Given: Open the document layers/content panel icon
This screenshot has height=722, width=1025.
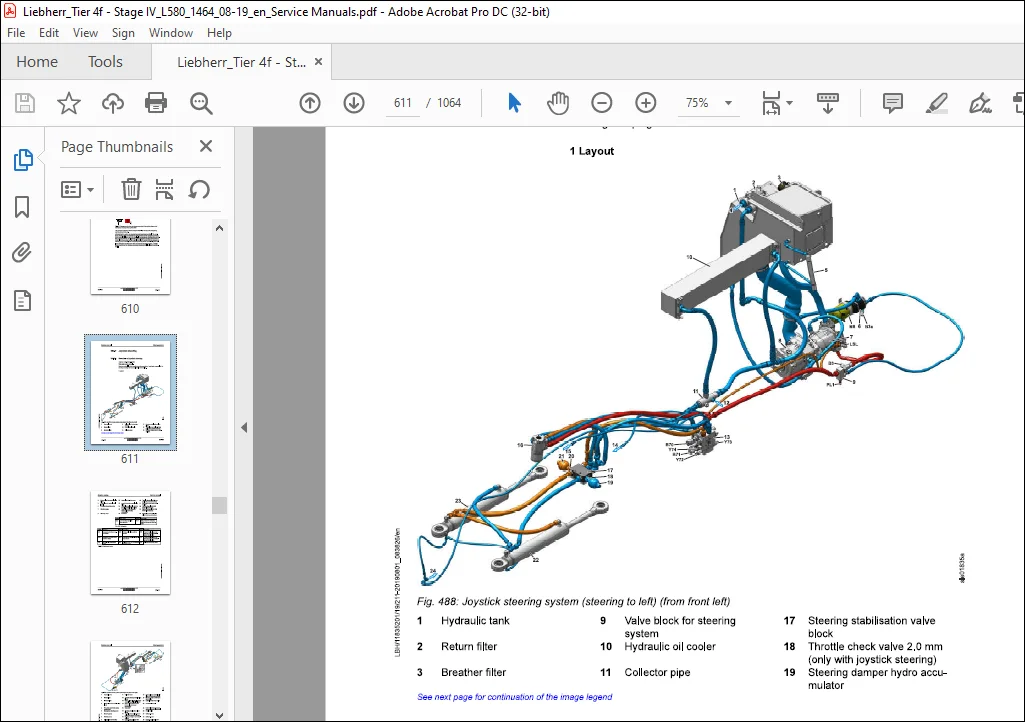Looking at the screenshot, I should (22, 301).
